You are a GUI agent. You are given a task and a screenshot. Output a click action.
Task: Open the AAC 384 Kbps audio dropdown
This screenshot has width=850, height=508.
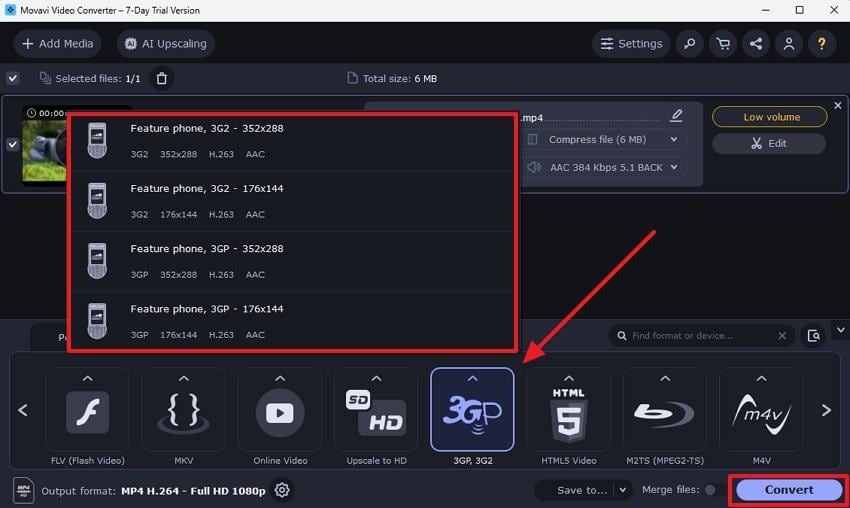[x=604, y=168]
